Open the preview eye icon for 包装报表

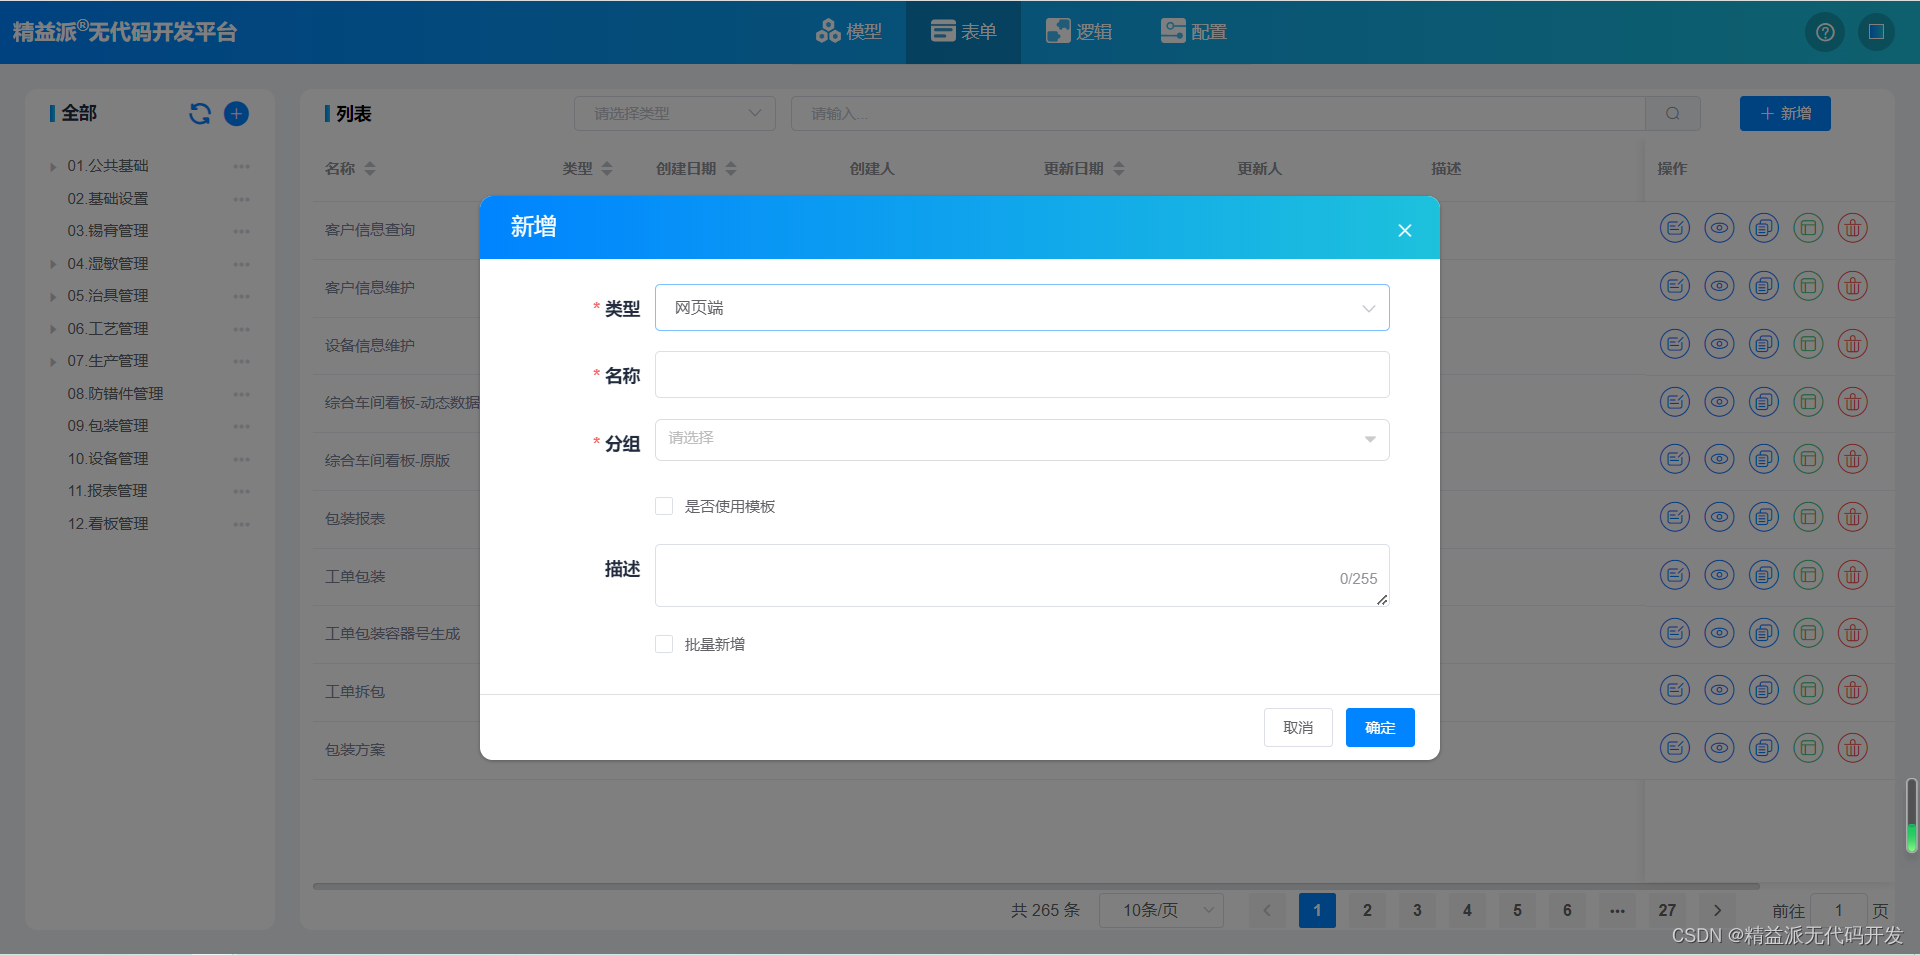(x=1719, y=517)
